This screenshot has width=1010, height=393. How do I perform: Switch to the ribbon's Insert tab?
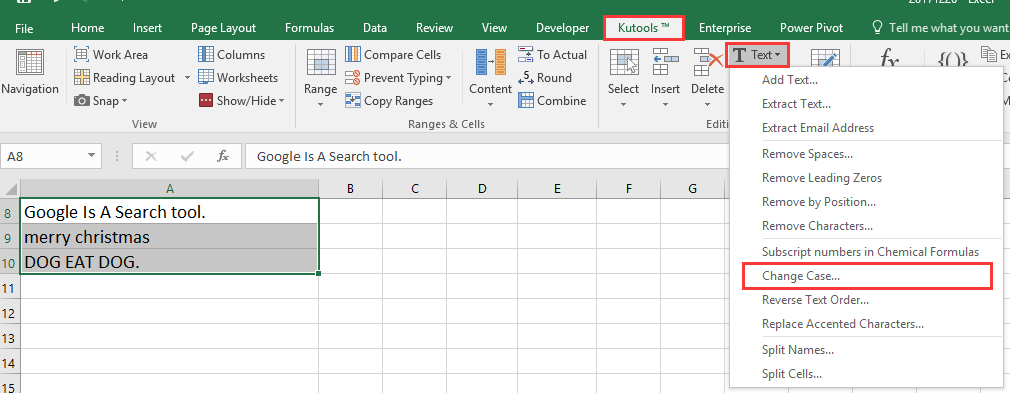[x=148, y=28]
